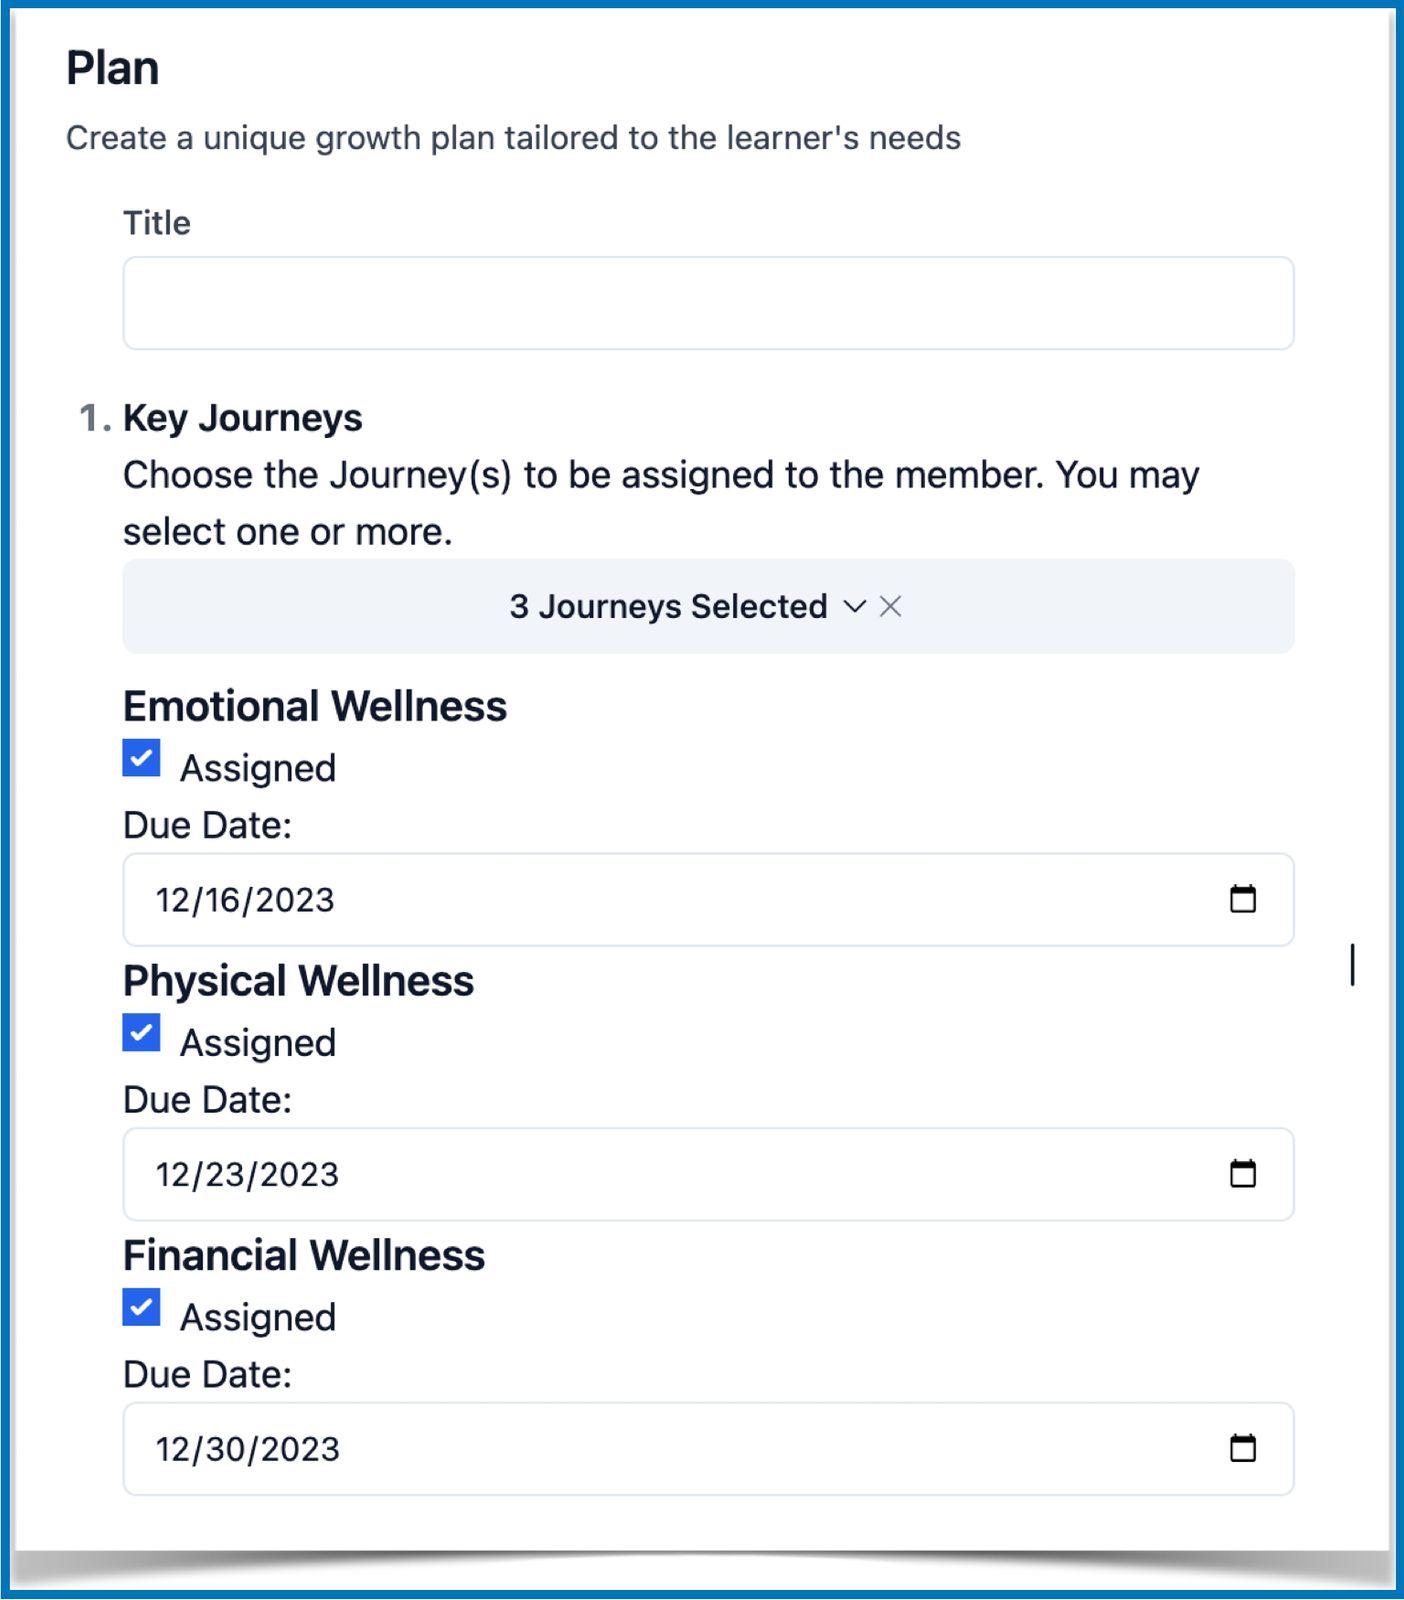Click the Assigned label under Physical Wellness
Viewport: 1404px width, 1600px height.
point(258,1043)
